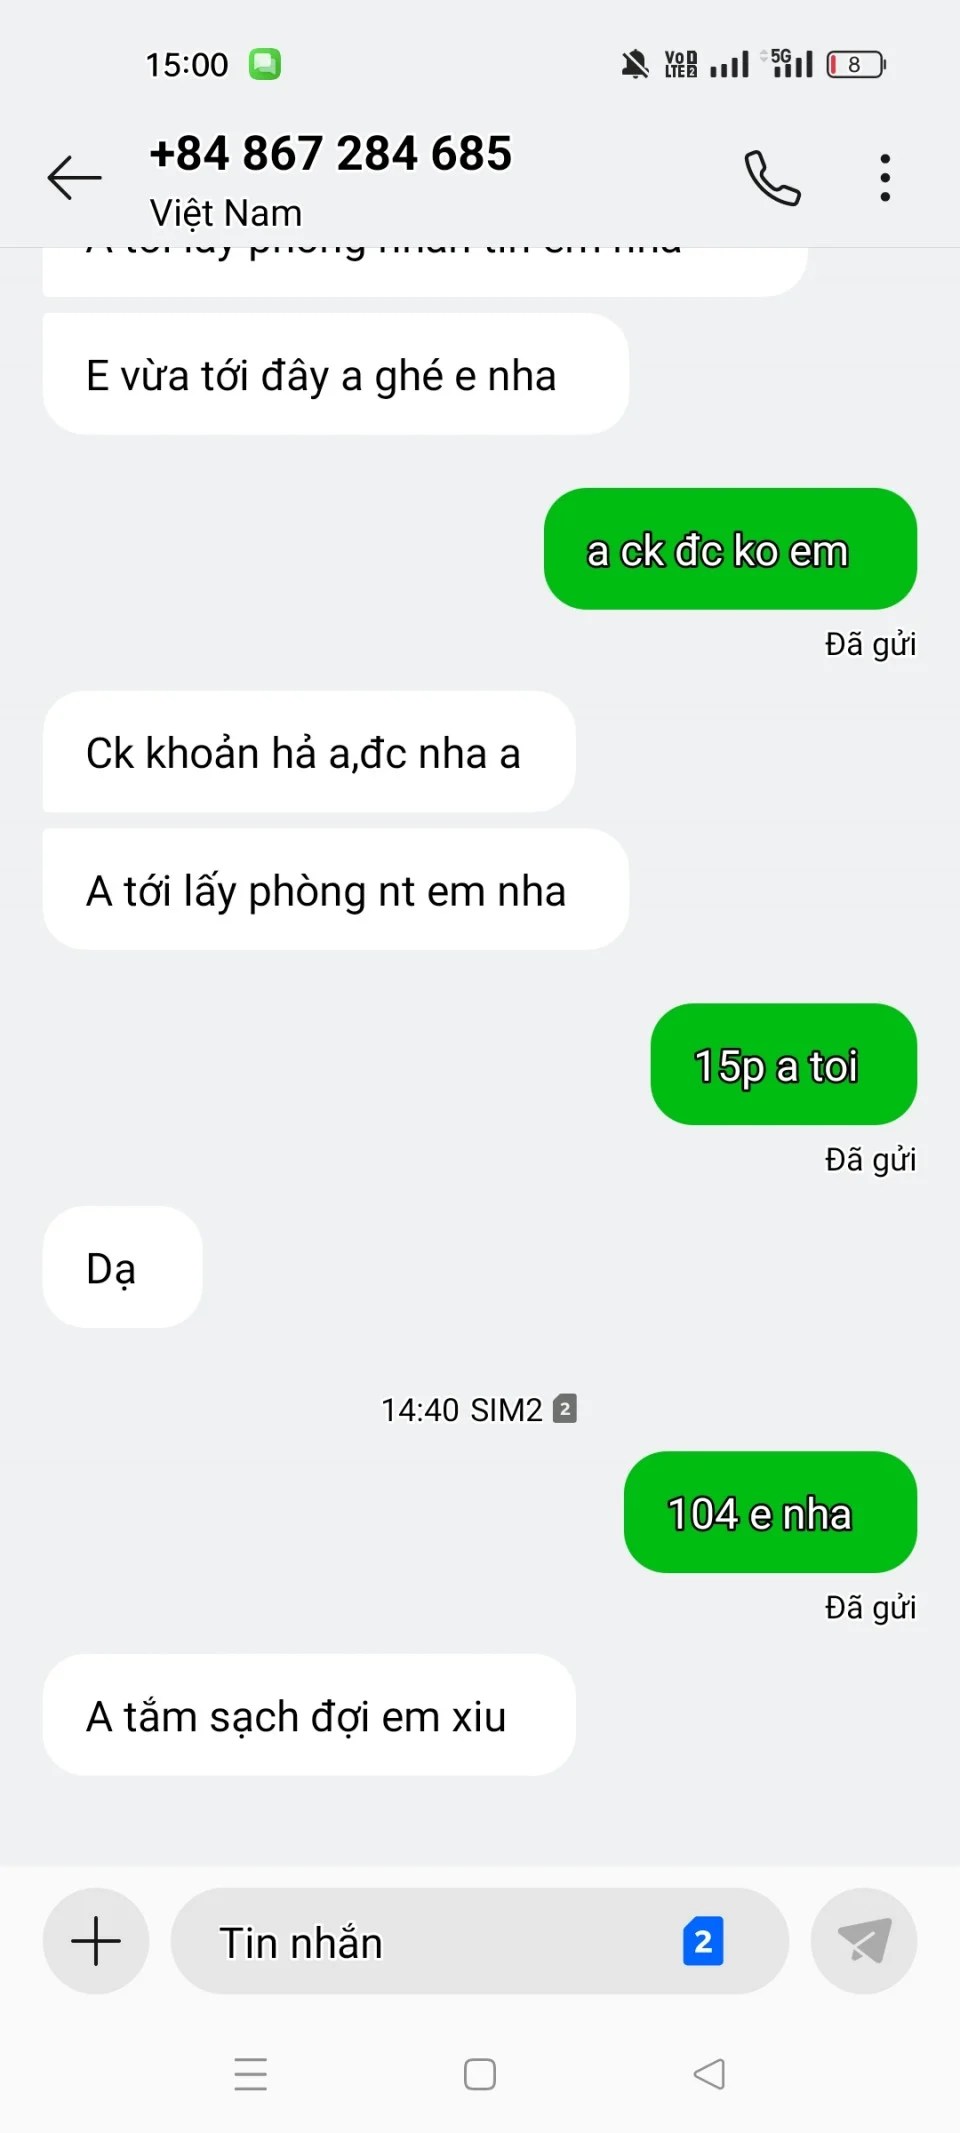960x2133 pixels.
Task: Tap the "Dạ" message bubble
Action: (x=122, y=1267)
